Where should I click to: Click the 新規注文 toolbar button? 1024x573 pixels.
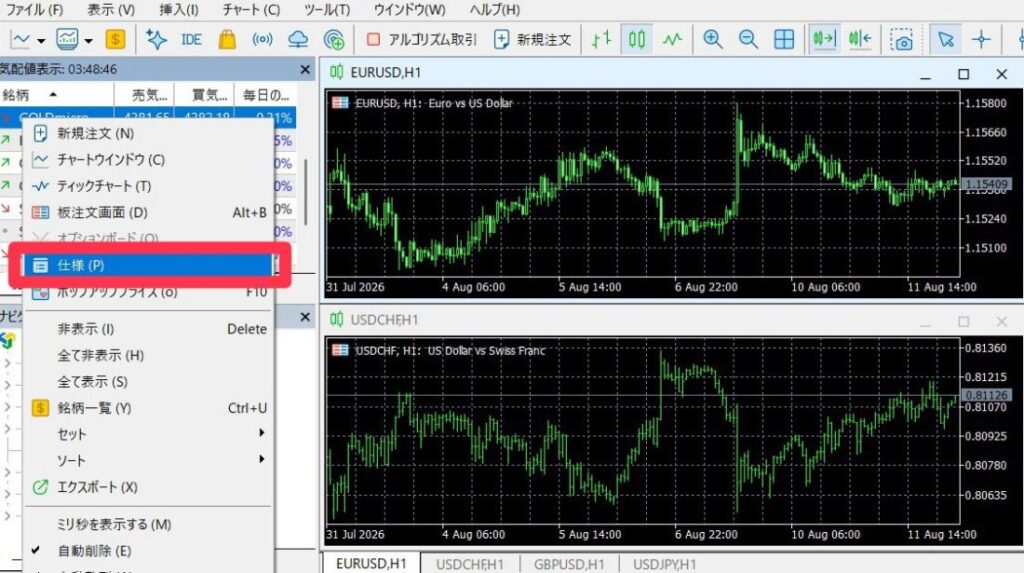(x=532, y=40)
